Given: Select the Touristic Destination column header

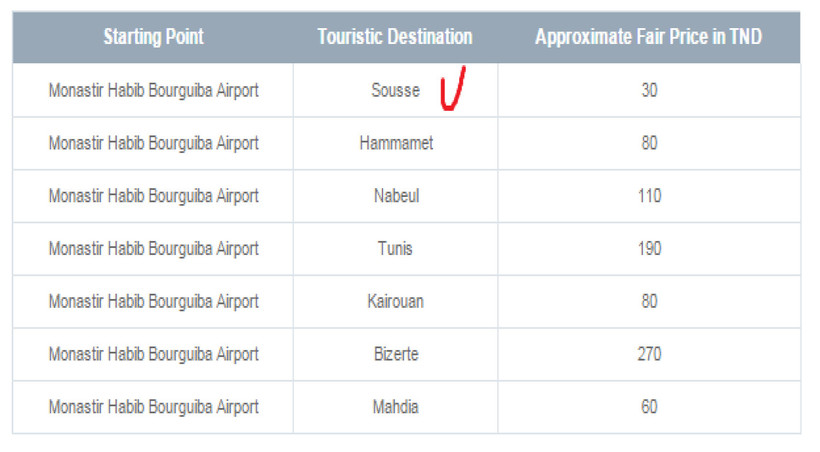Looking at the screenshot, I should (395, 37).
